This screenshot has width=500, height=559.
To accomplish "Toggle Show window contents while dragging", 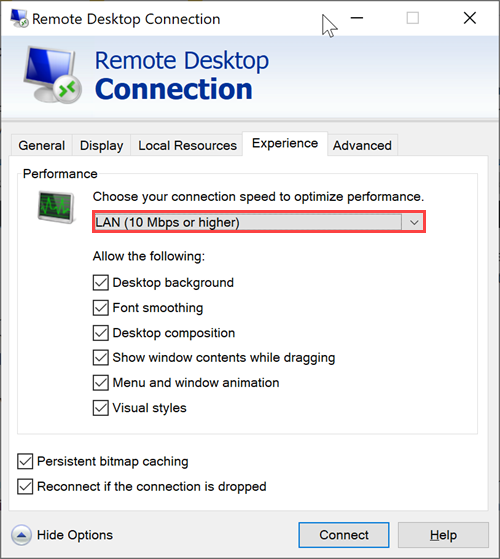I will coord(100,358).
